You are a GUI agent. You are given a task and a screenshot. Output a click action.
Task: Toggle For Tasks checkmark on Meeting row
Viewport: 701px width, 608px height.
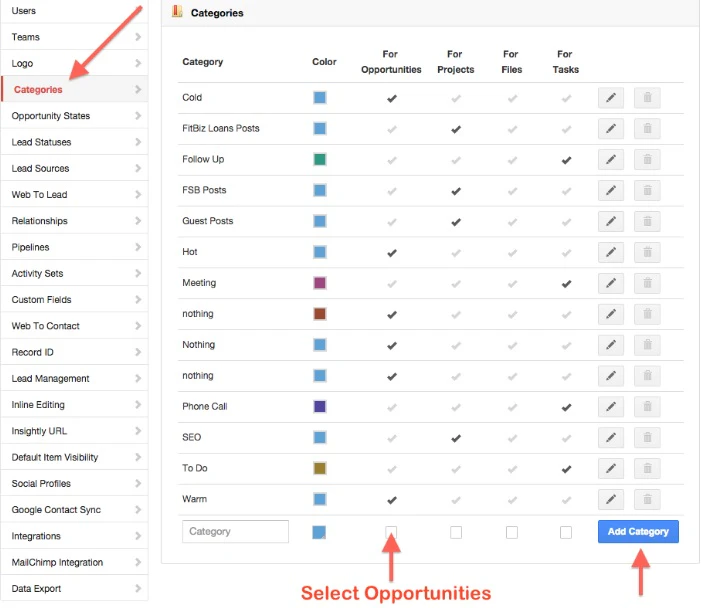566,284
